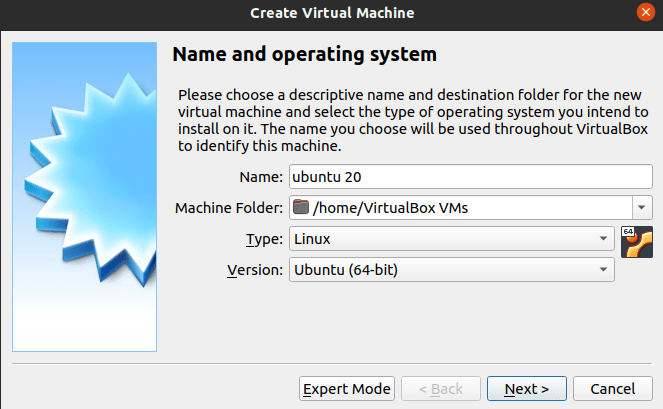This screenshot has height=409, width=663.
Task: Click the Name: label
Action: point(261,177)
